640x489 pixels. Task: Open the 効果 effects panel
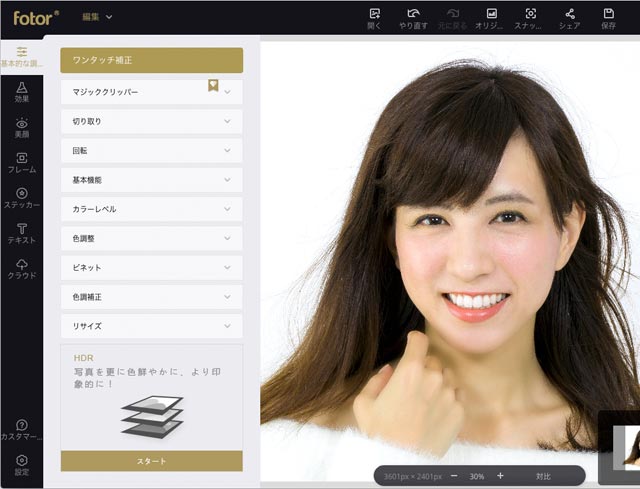click(22, 92)
